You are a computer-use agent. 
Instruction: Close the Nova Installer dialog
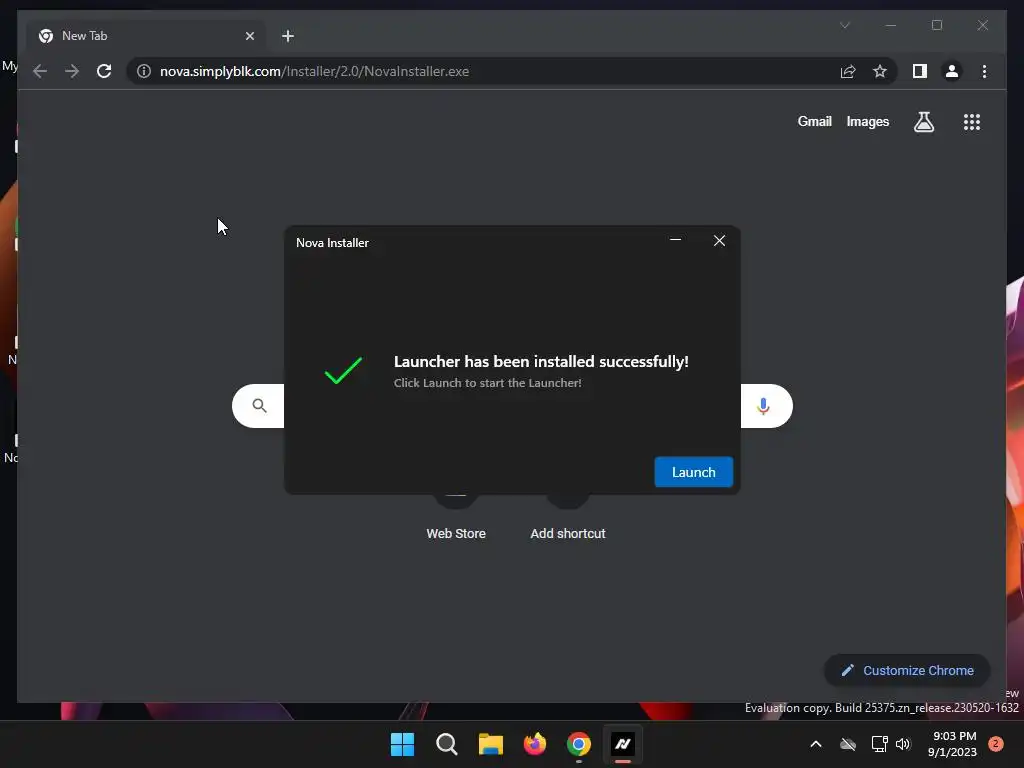coord(719,240)
